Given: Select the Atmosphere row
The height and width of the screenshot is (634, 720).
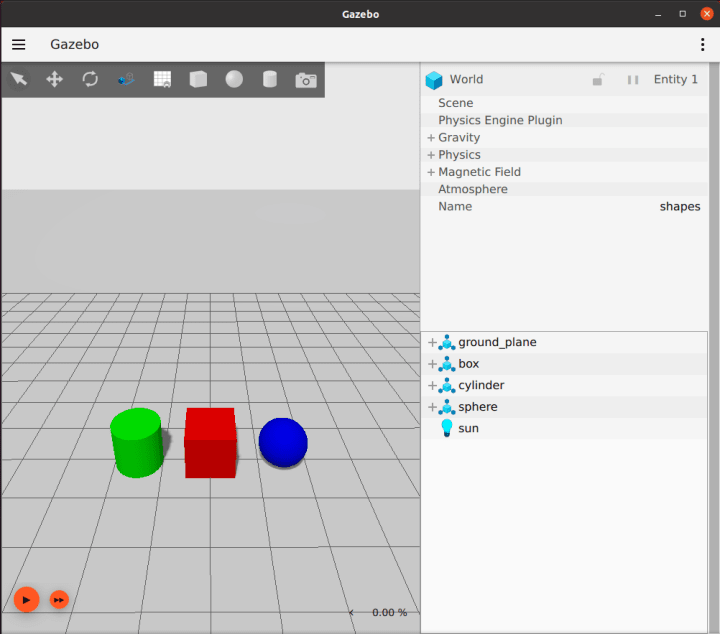Looking at the screenshot, I should click(564, 189).
